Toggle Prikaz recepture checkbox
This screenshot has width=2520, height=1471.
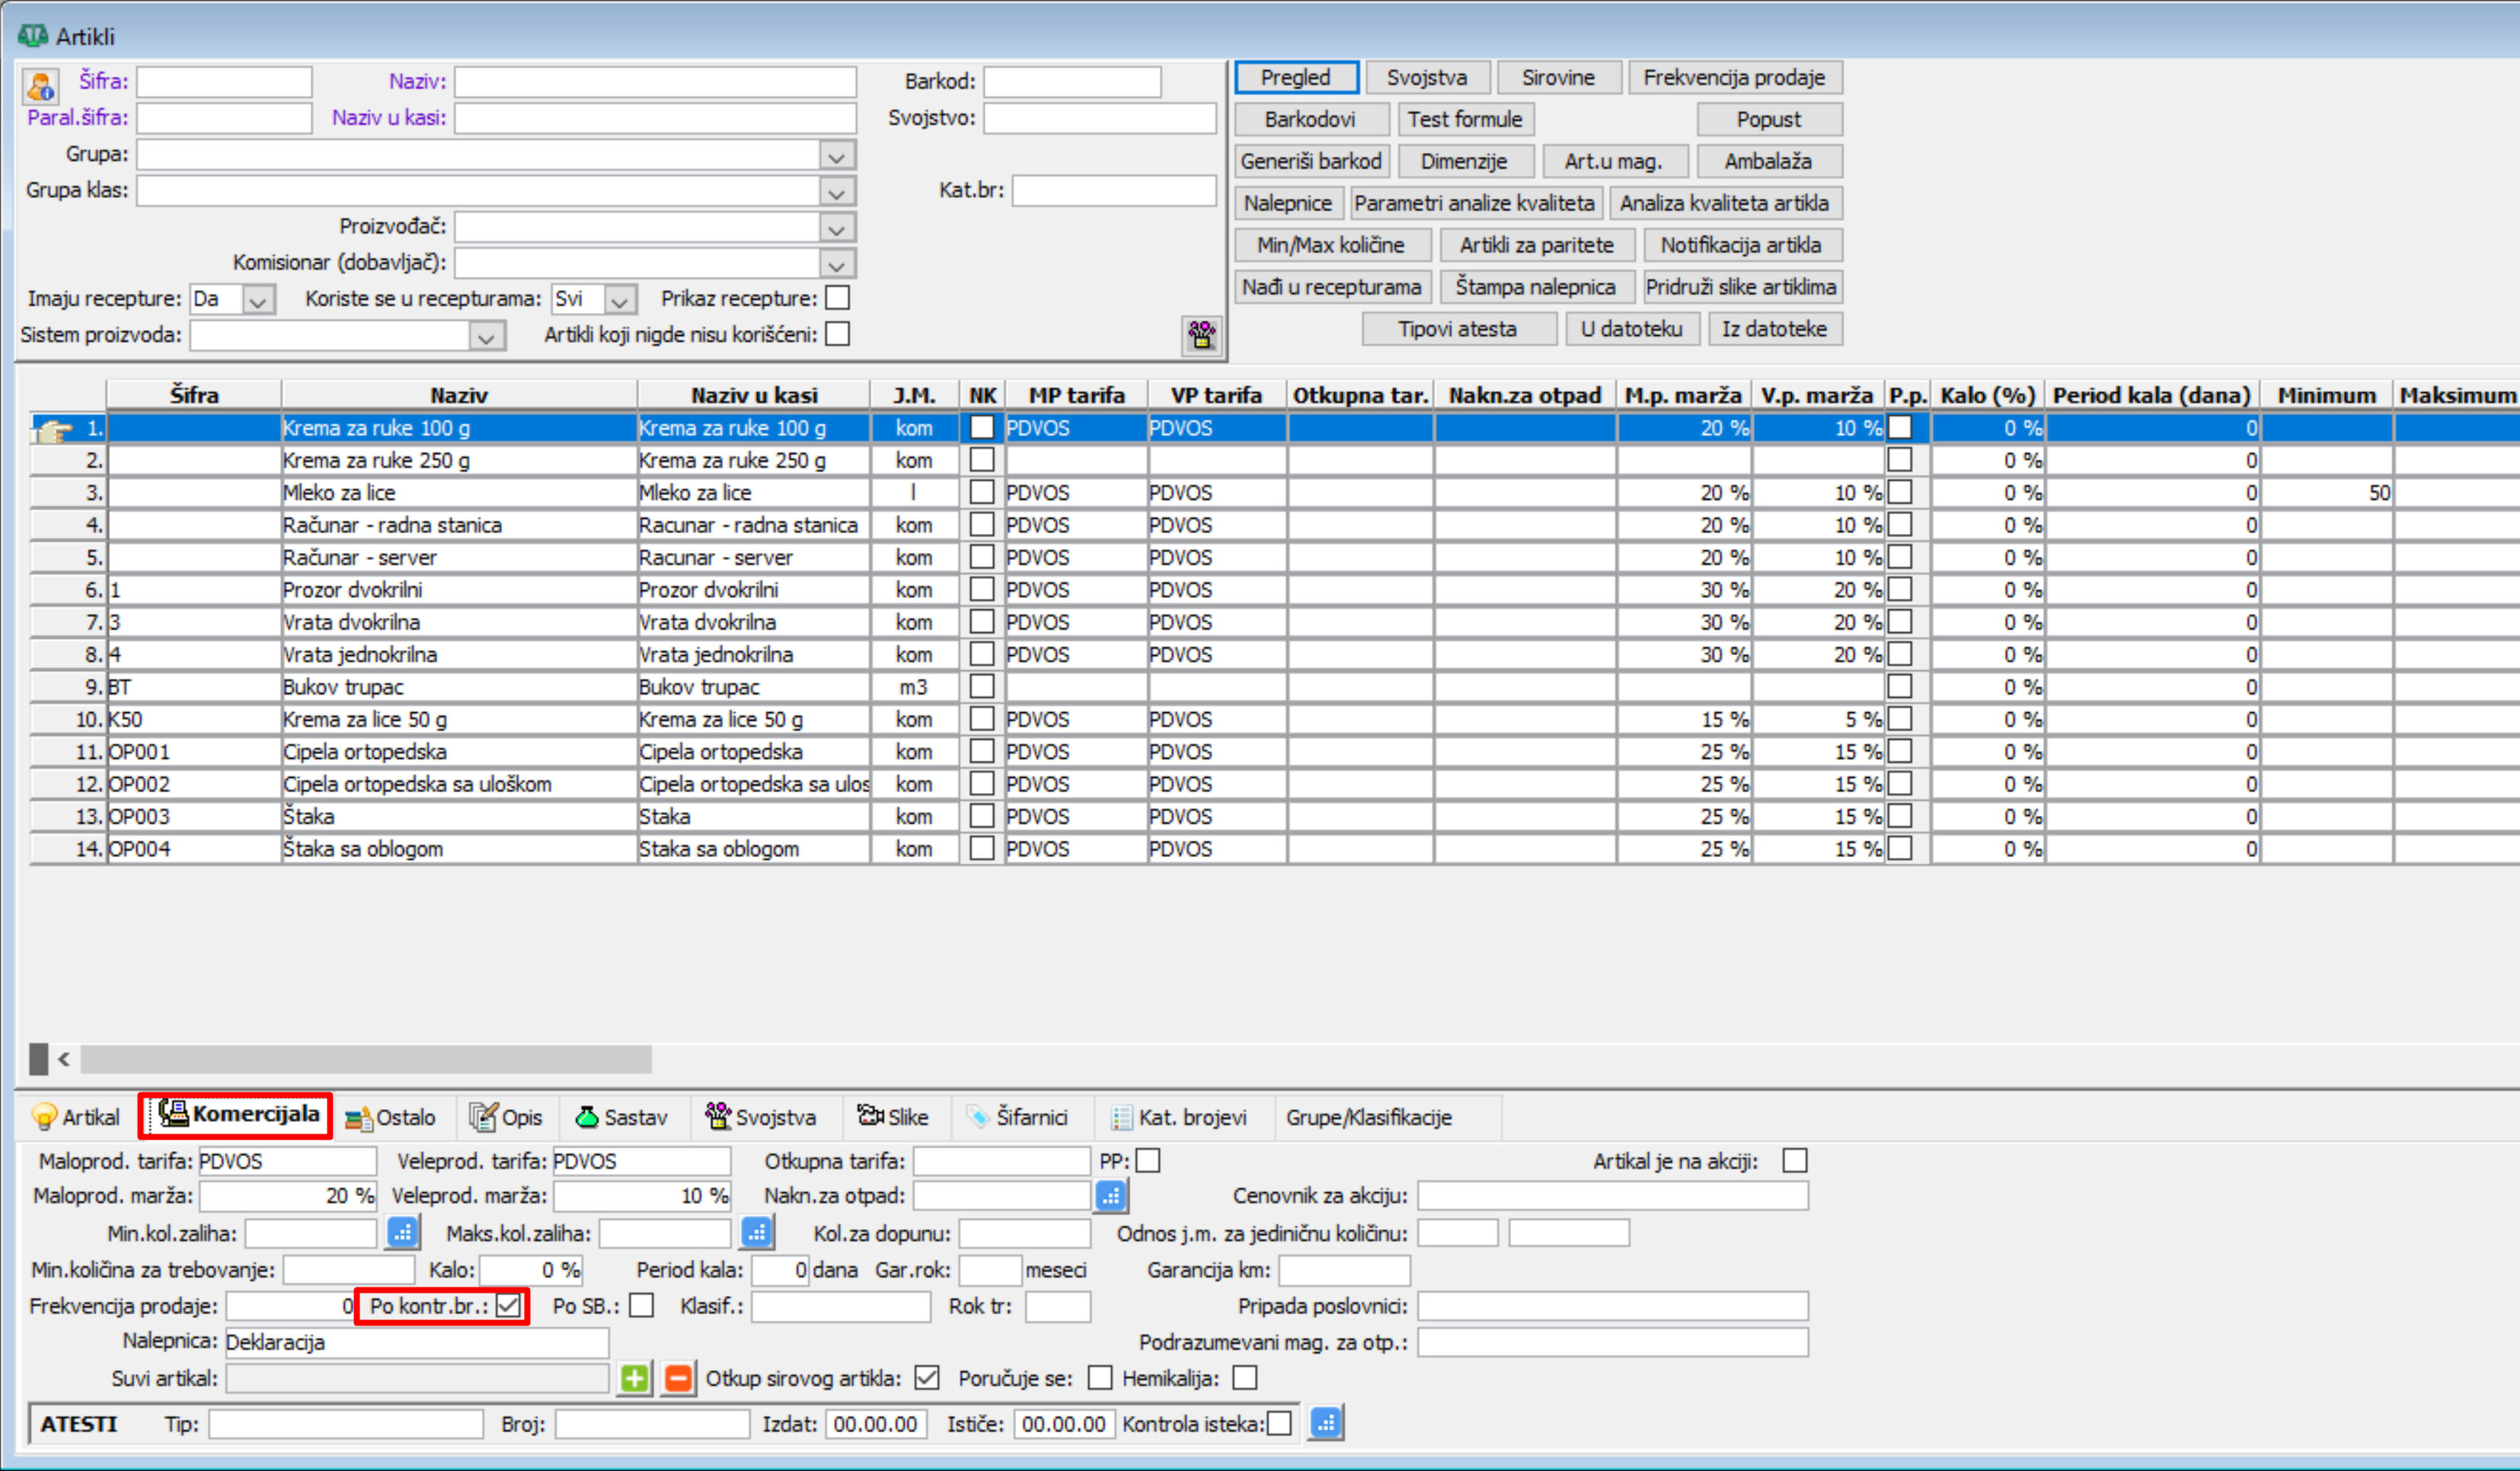pyautogui.click(x=838, y=298)
